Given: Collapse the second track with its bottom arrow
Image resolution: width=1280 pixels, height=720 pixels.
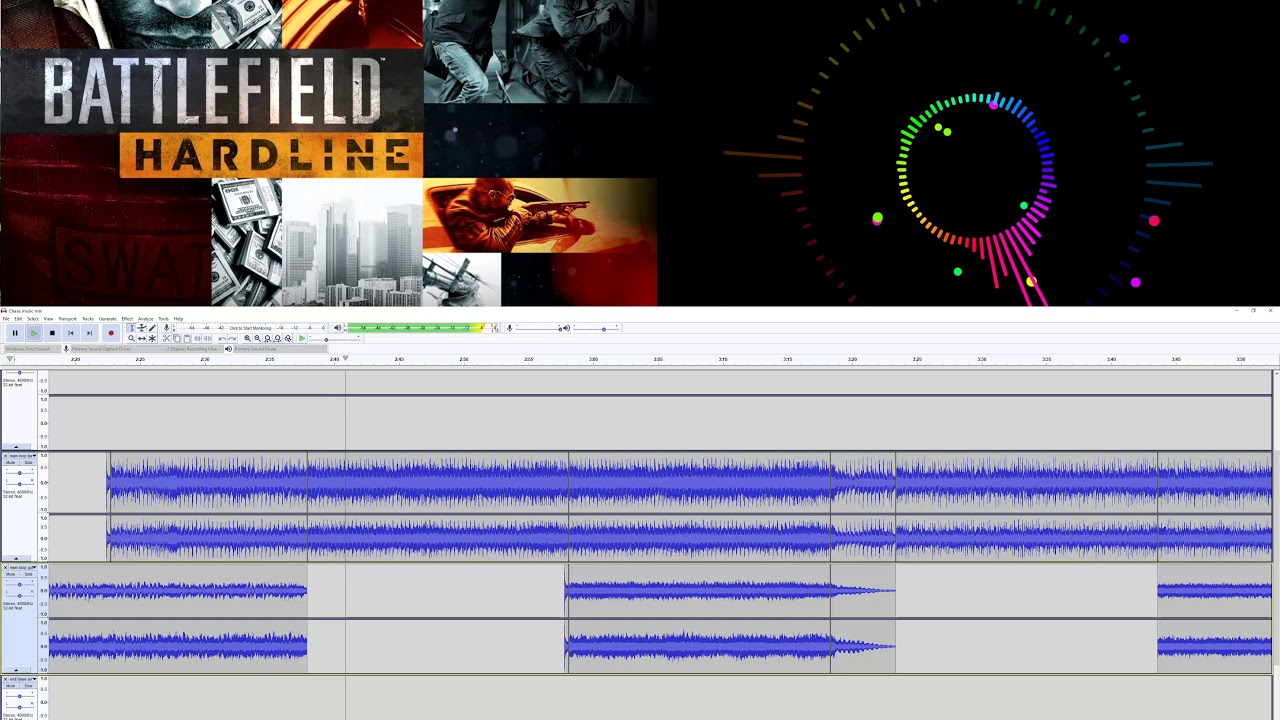Looking at the screenshot, I should point(16,558).
